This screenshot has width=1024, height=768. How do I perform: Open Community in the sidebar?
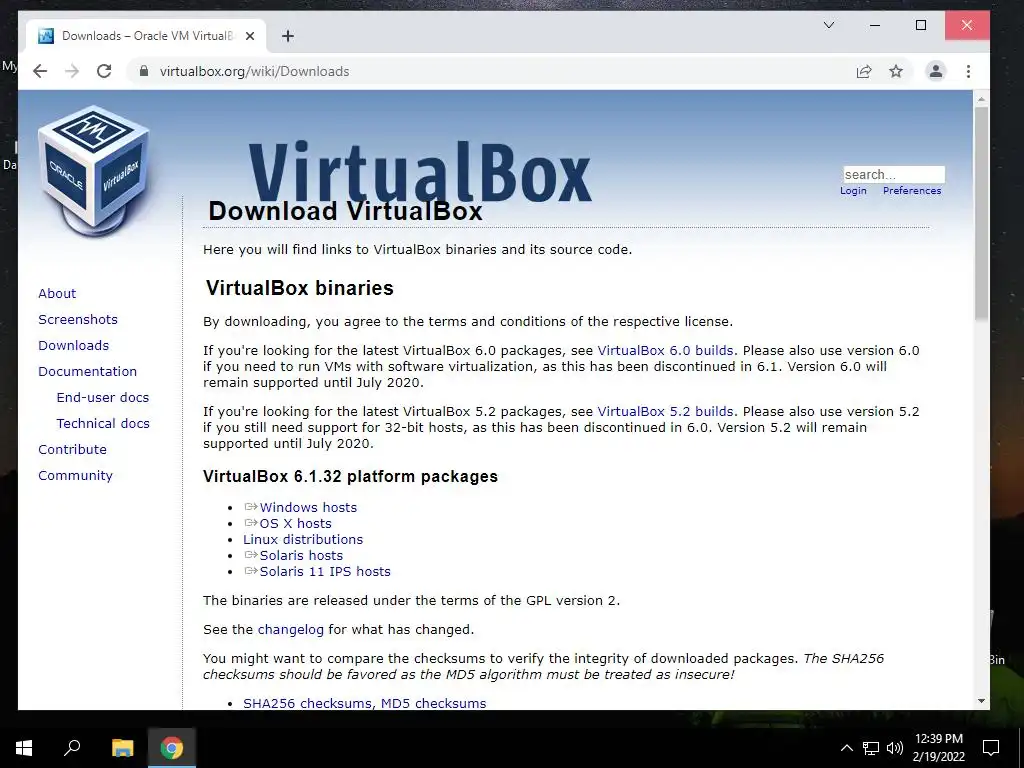(75, 476)
